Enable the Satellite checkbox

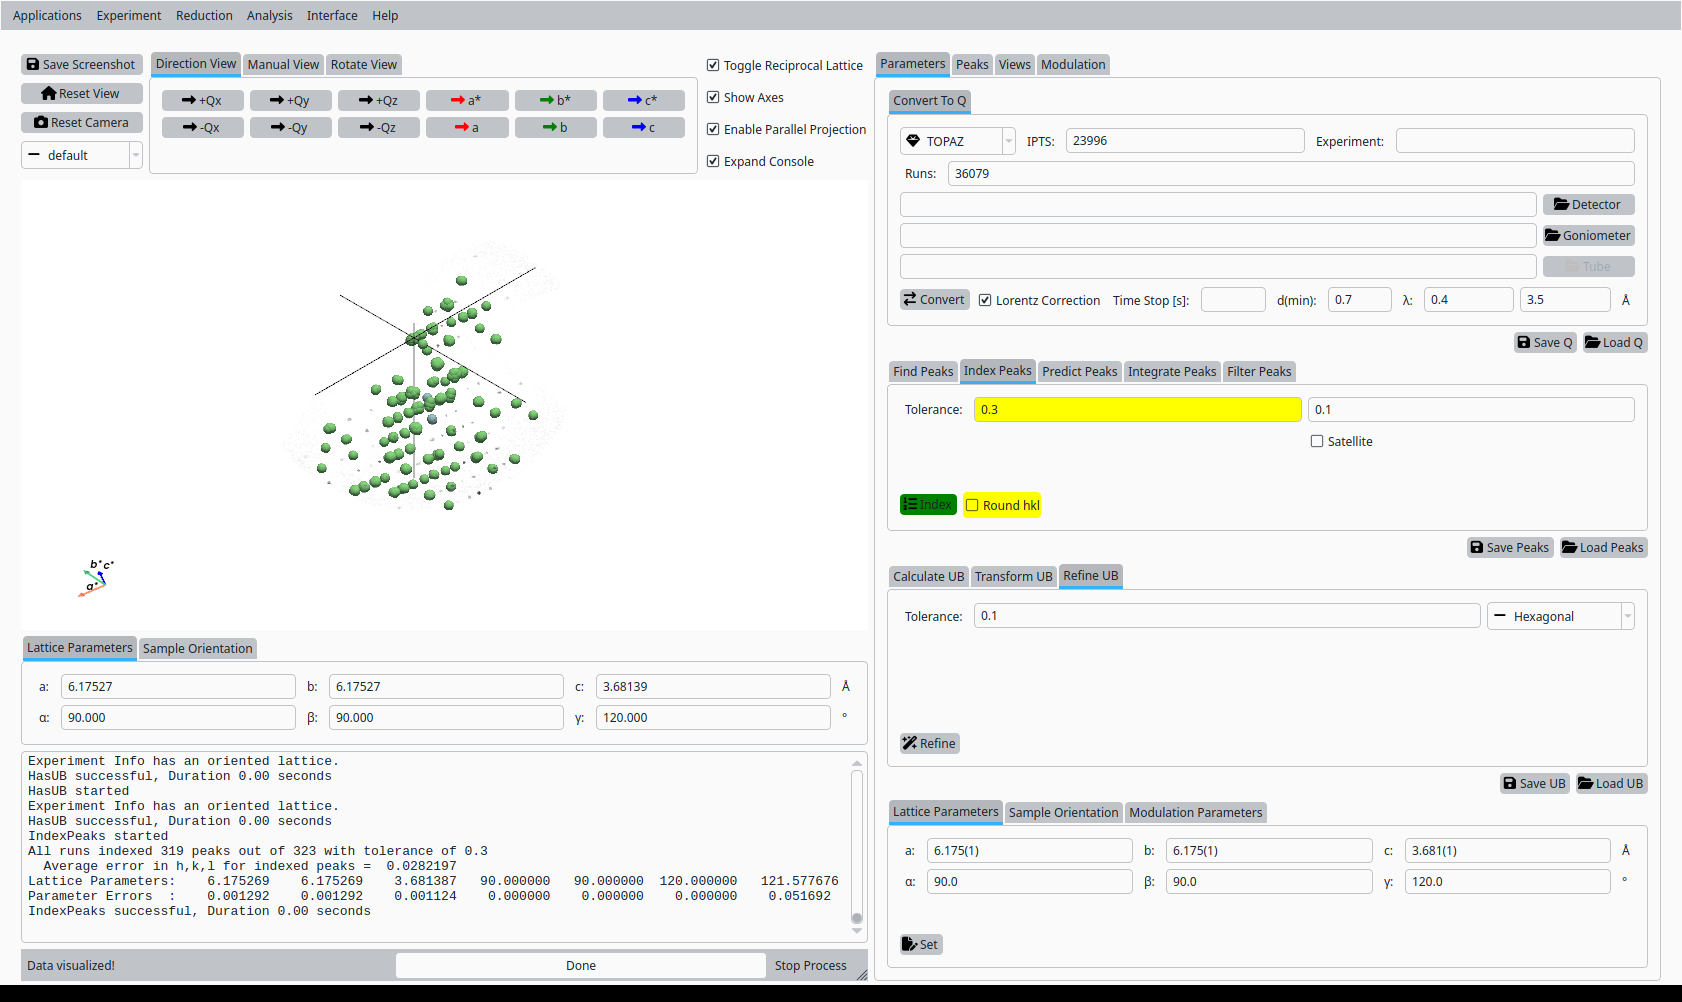tap(1317, 442)
